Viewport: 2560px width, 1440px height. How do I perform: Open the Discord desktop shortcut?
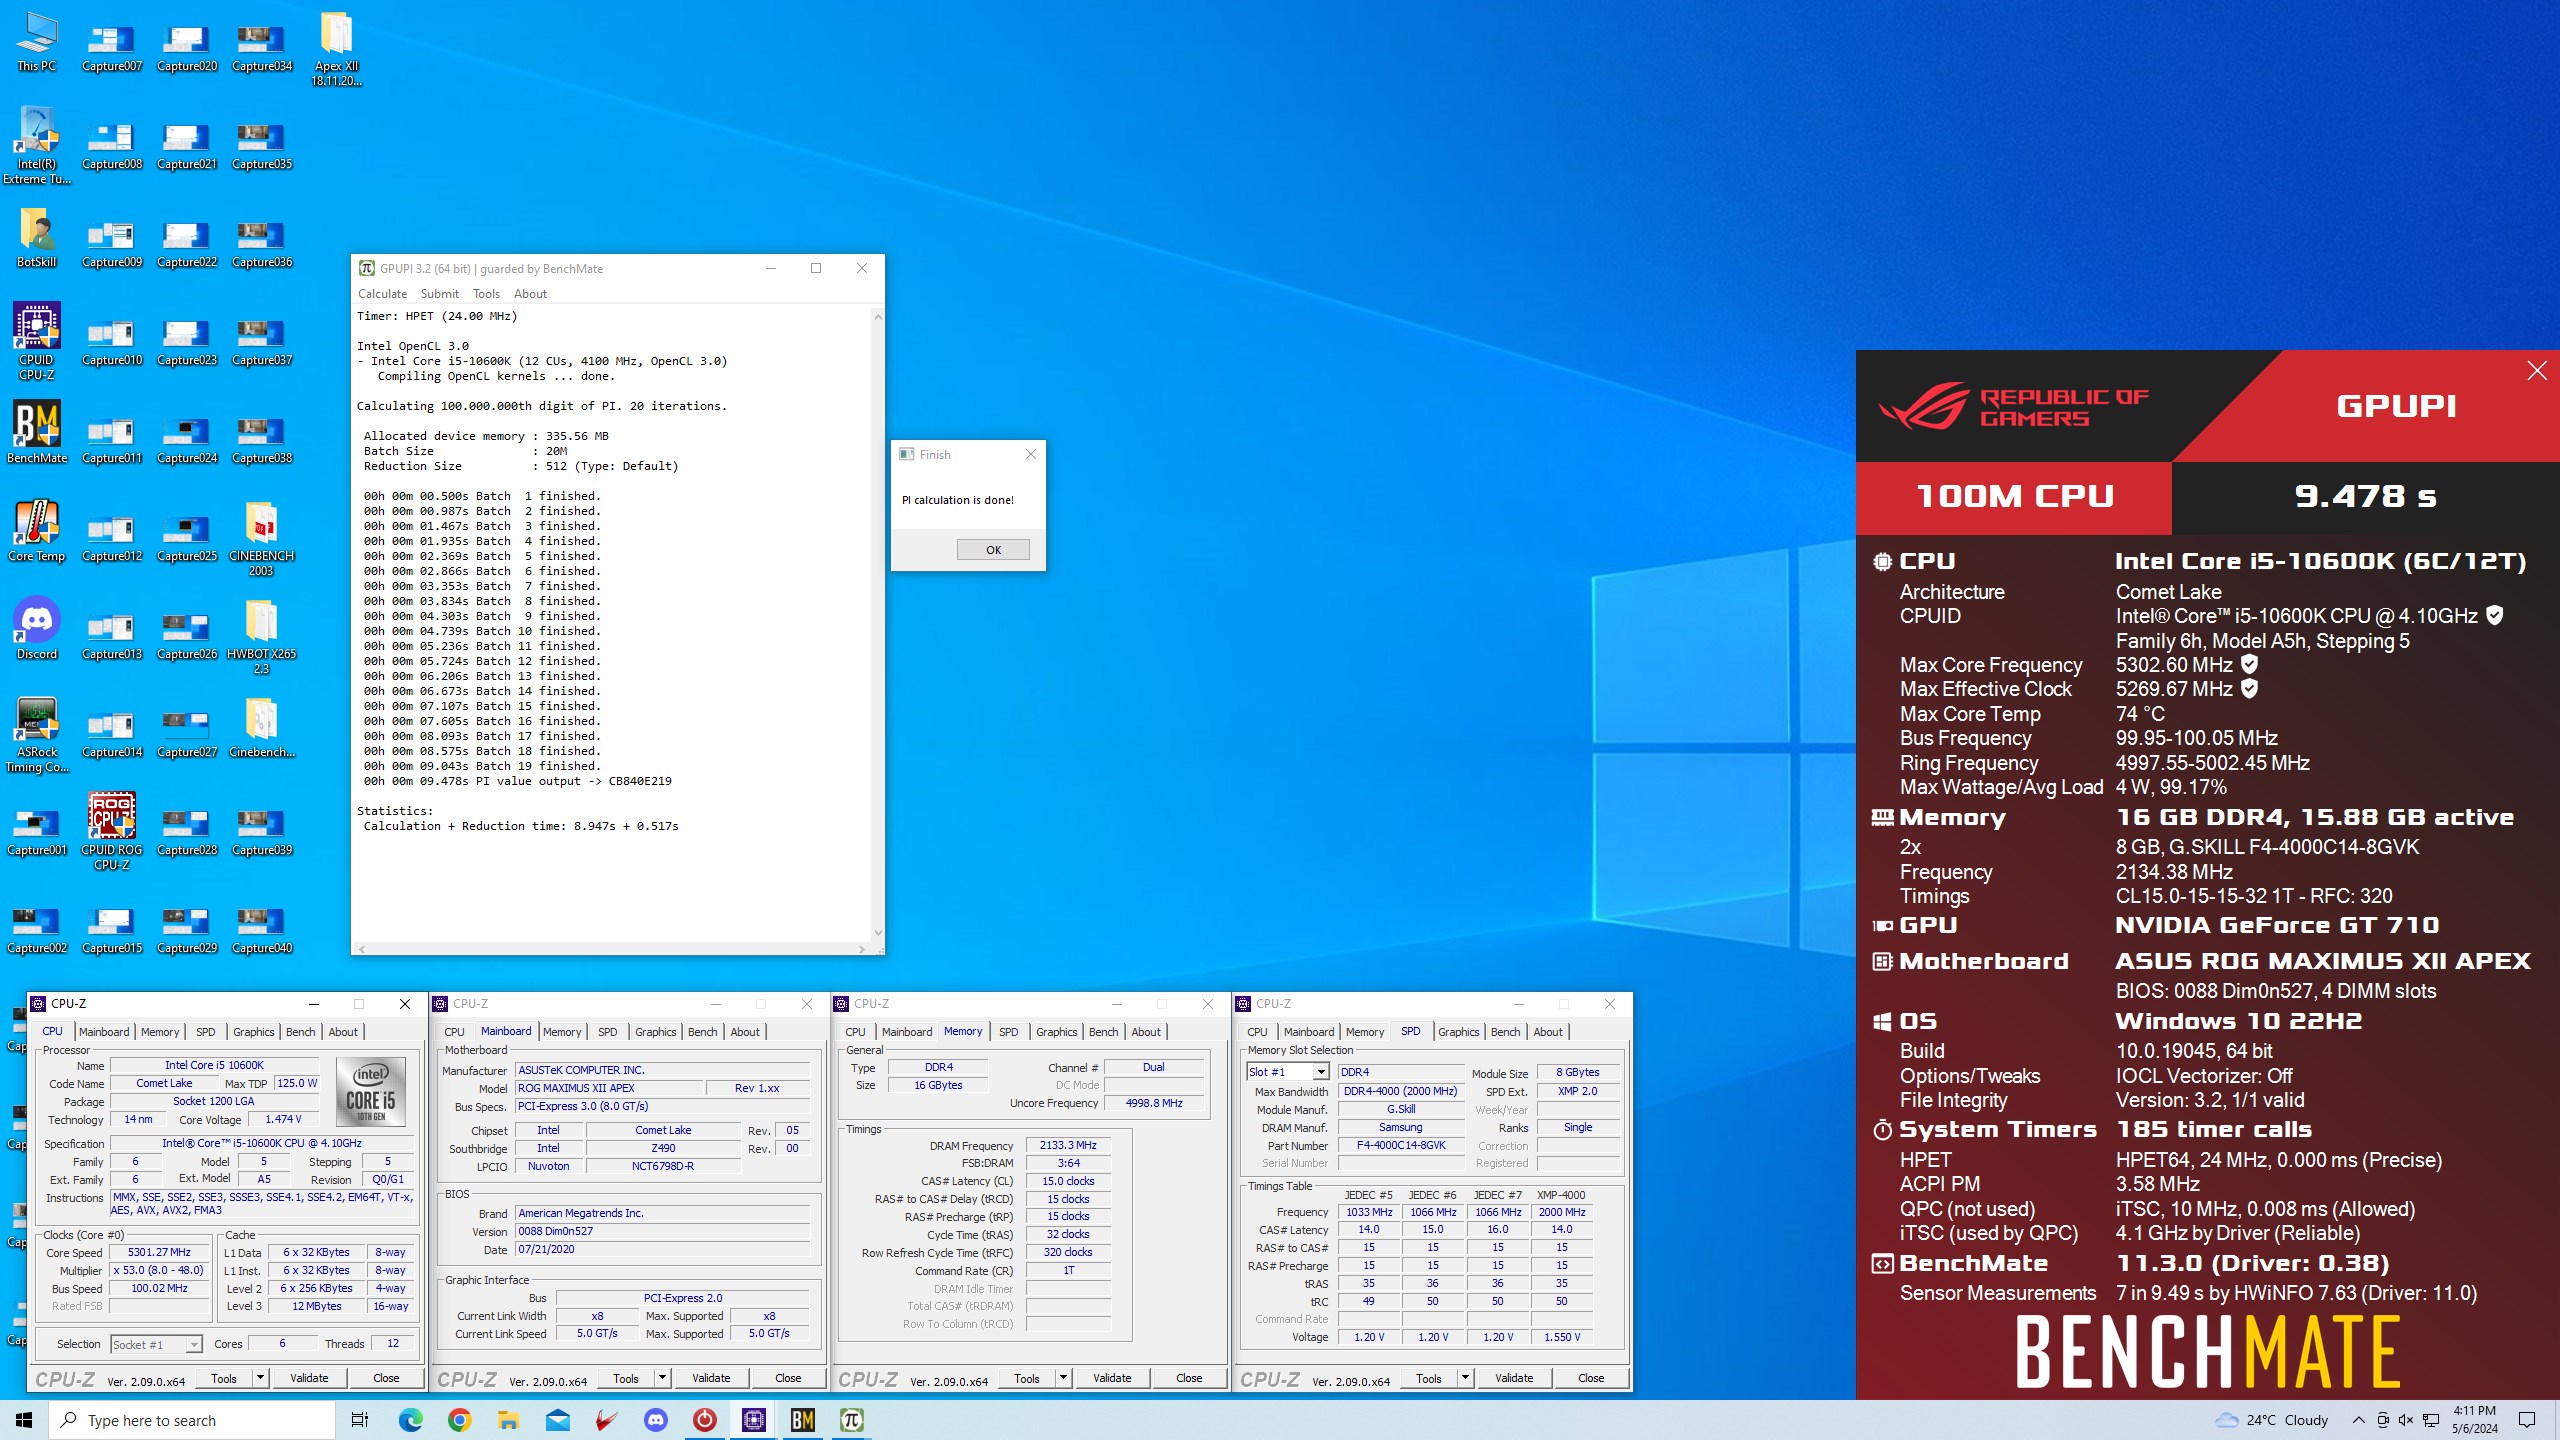(x=37, y=629)
